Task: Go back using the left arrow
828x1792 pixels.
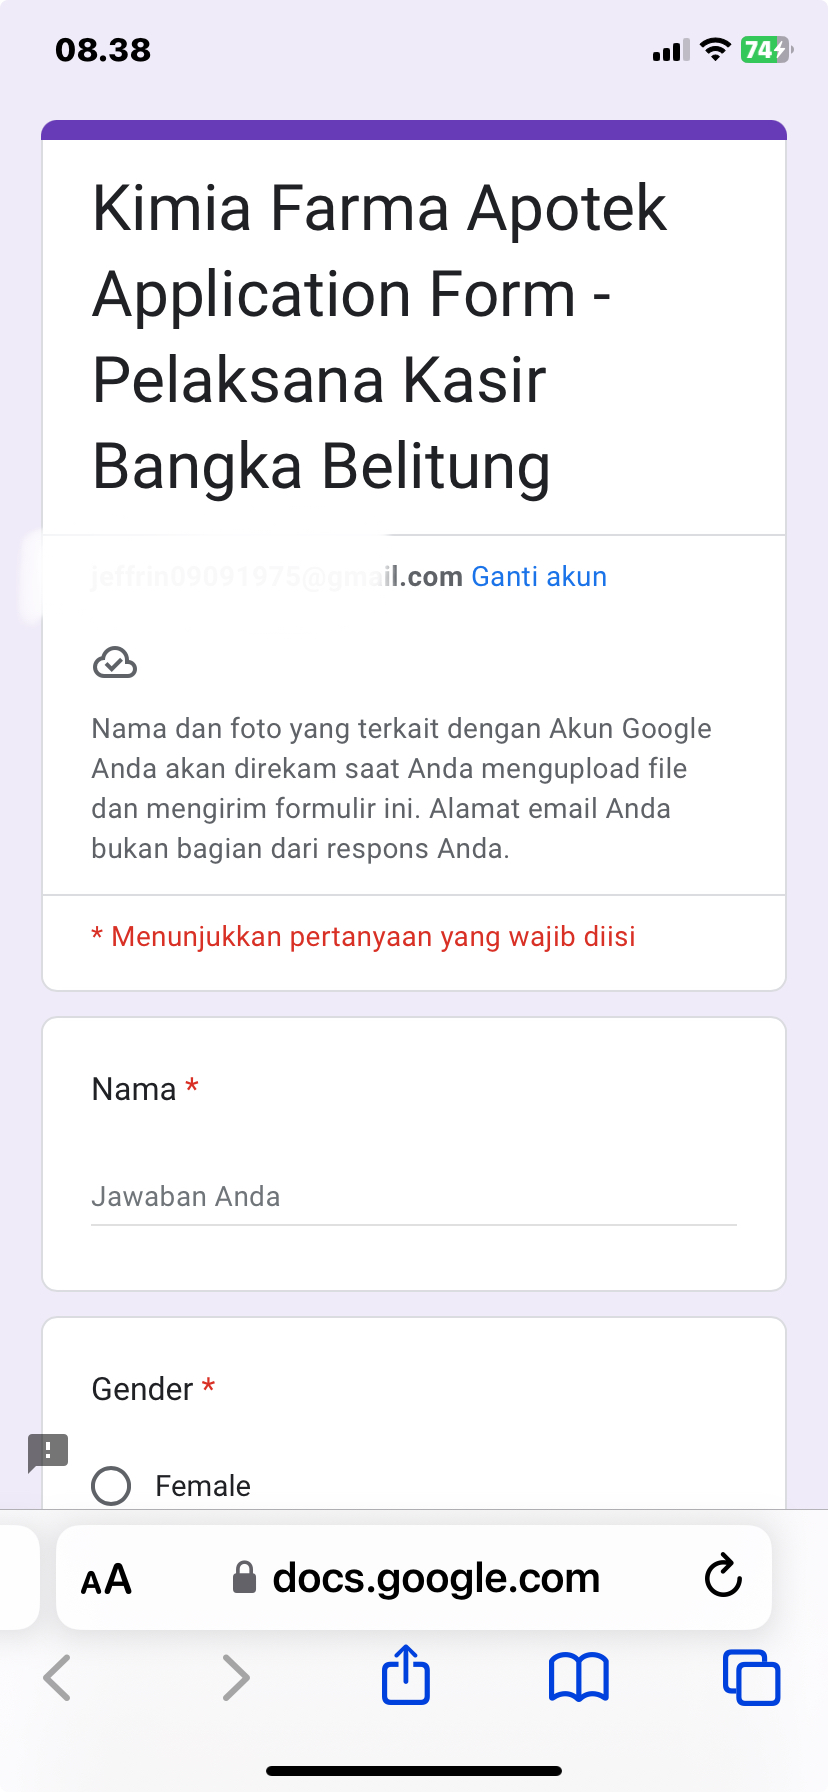Action: (58, 1677)
